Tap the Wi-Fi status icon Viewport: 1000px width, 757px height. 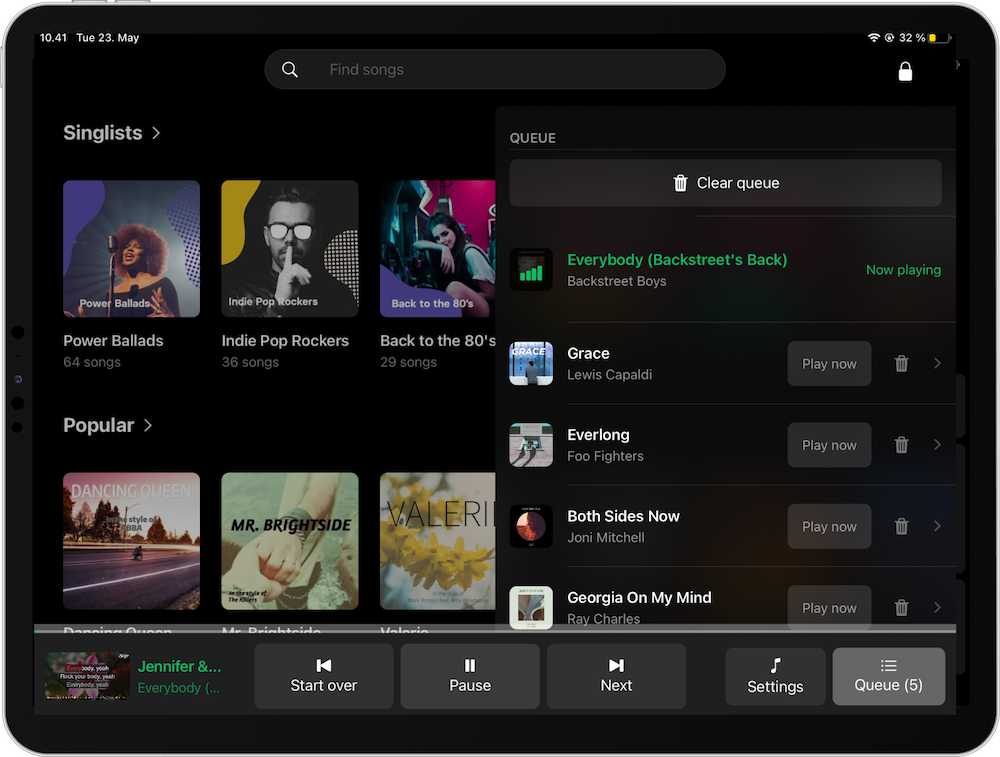tap(874, 38)
